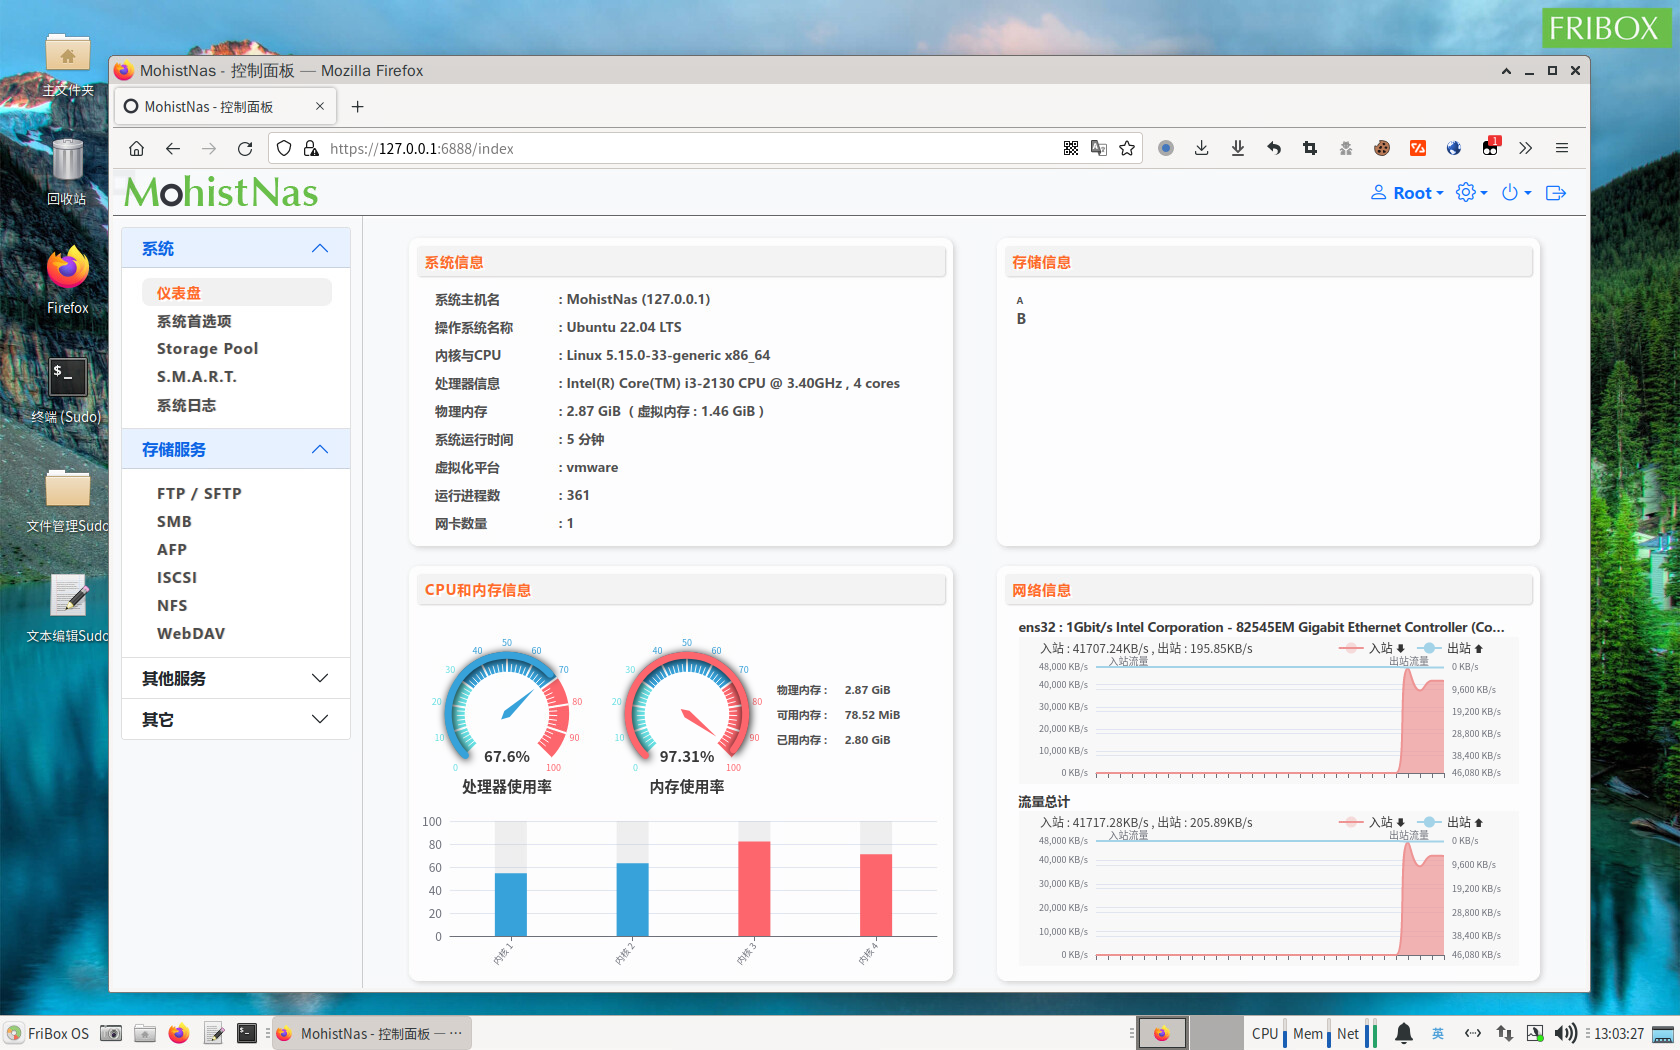Viewport: 1680px width, 1050px height.
Task: Toggle 入站 legend in 流量总计 chart
Action: (x=1372, y=822)
